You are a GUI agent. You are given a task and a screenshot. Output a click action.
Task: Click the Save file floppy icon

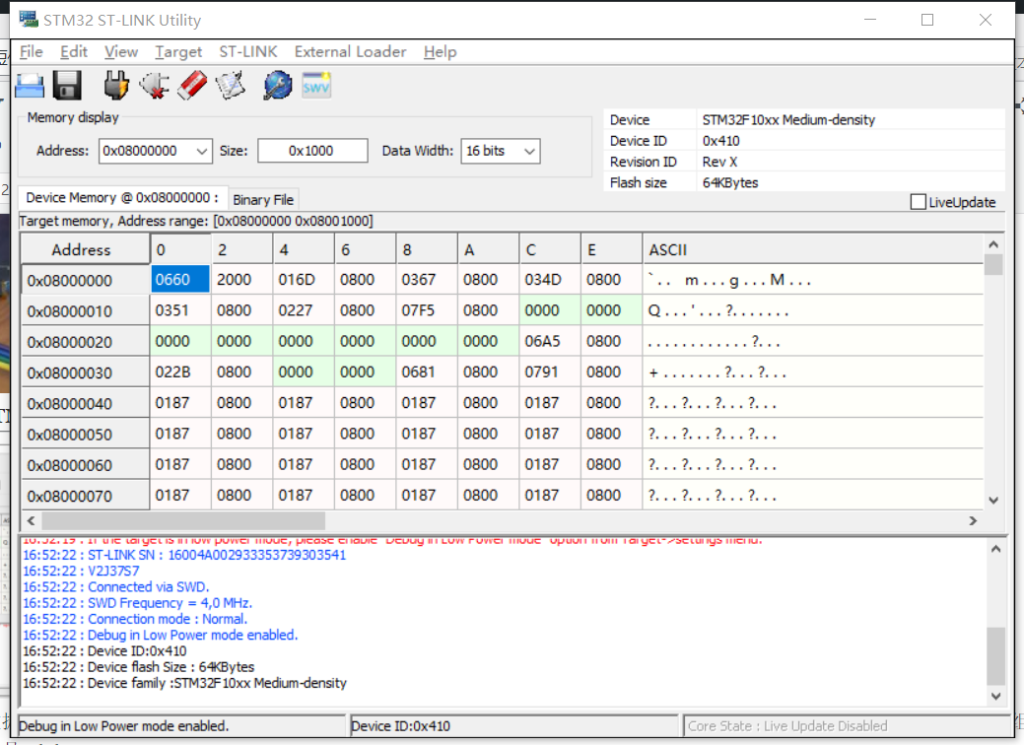point(67,86)
